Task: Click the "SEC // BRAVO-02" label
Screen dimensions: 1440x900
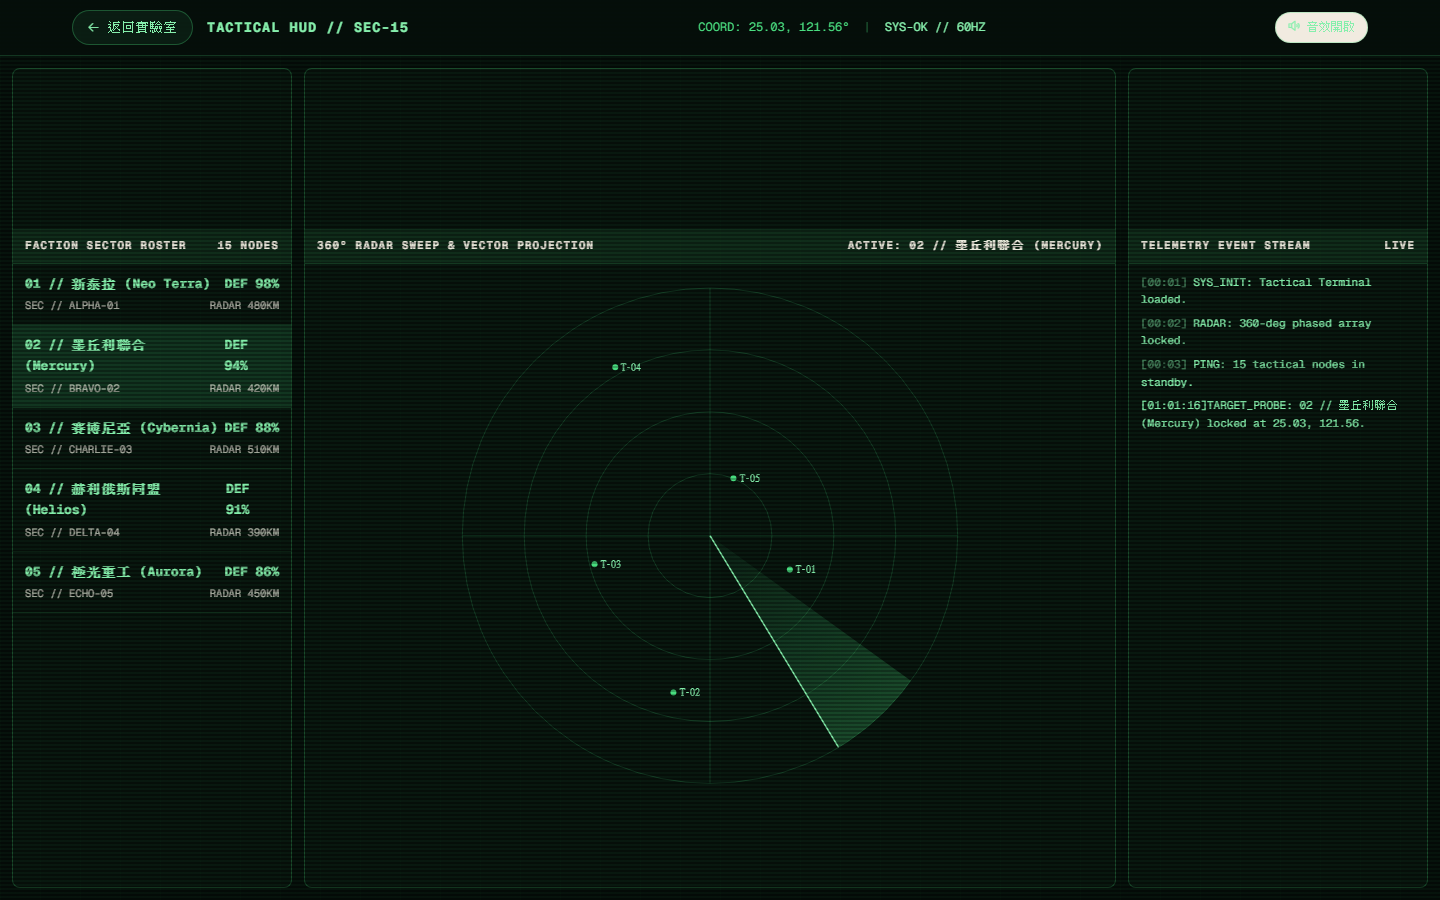Action: [x=72, y=389]
